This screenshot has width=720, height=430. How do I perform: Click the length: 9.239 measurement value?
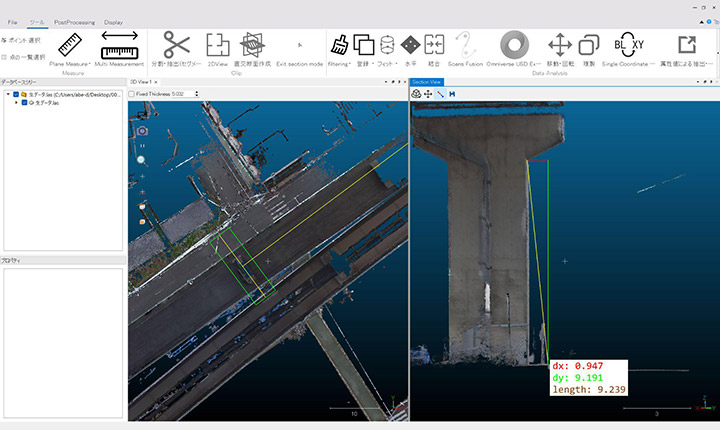pos(589,390)
